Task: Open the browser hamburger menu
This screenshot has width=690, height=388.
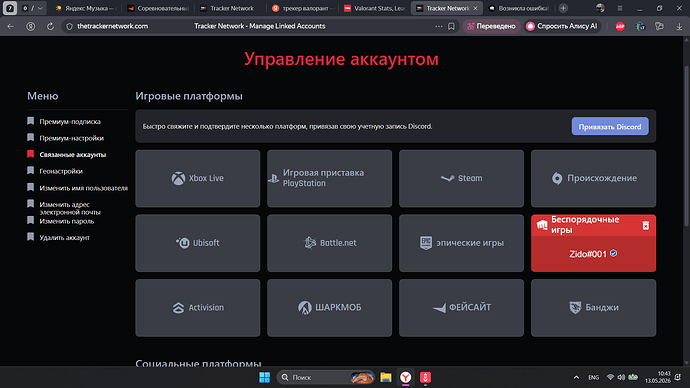Action: coord(620,8)
